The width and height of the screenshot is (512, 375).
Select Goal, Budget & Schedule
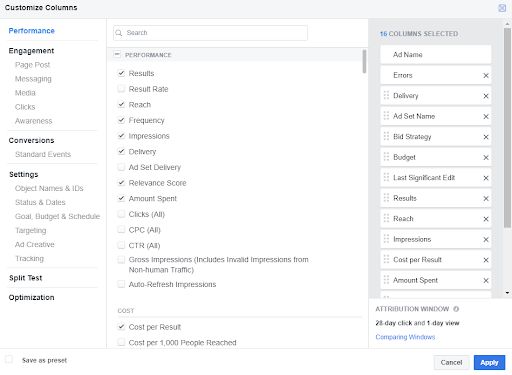(x=57, y=216)
